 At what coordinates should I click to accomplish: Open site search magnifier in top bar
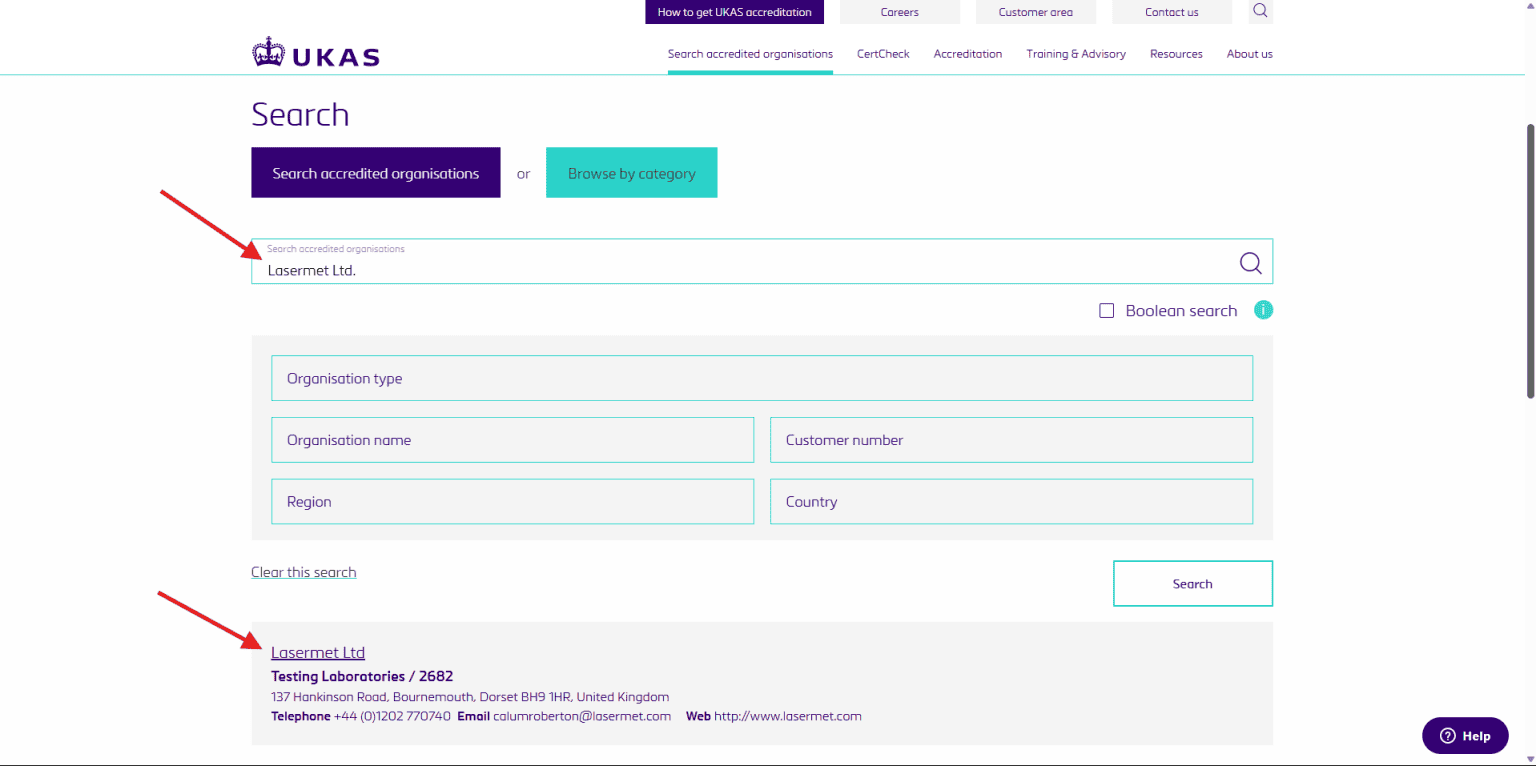(1260, 11)
